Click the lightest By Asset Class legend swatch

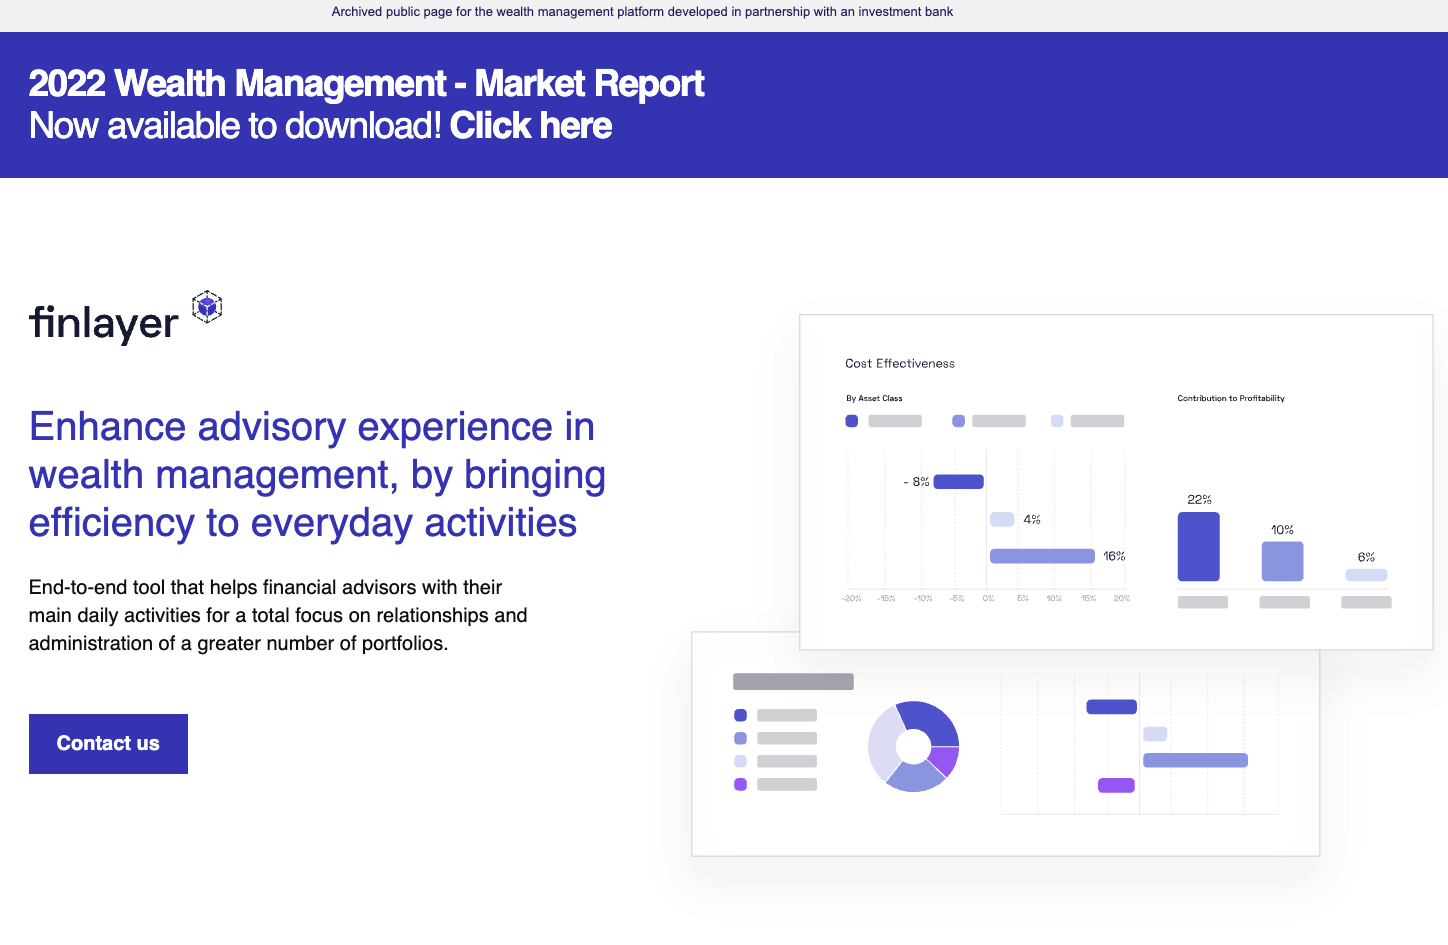pyautogui.click(x=1057, y=421)
